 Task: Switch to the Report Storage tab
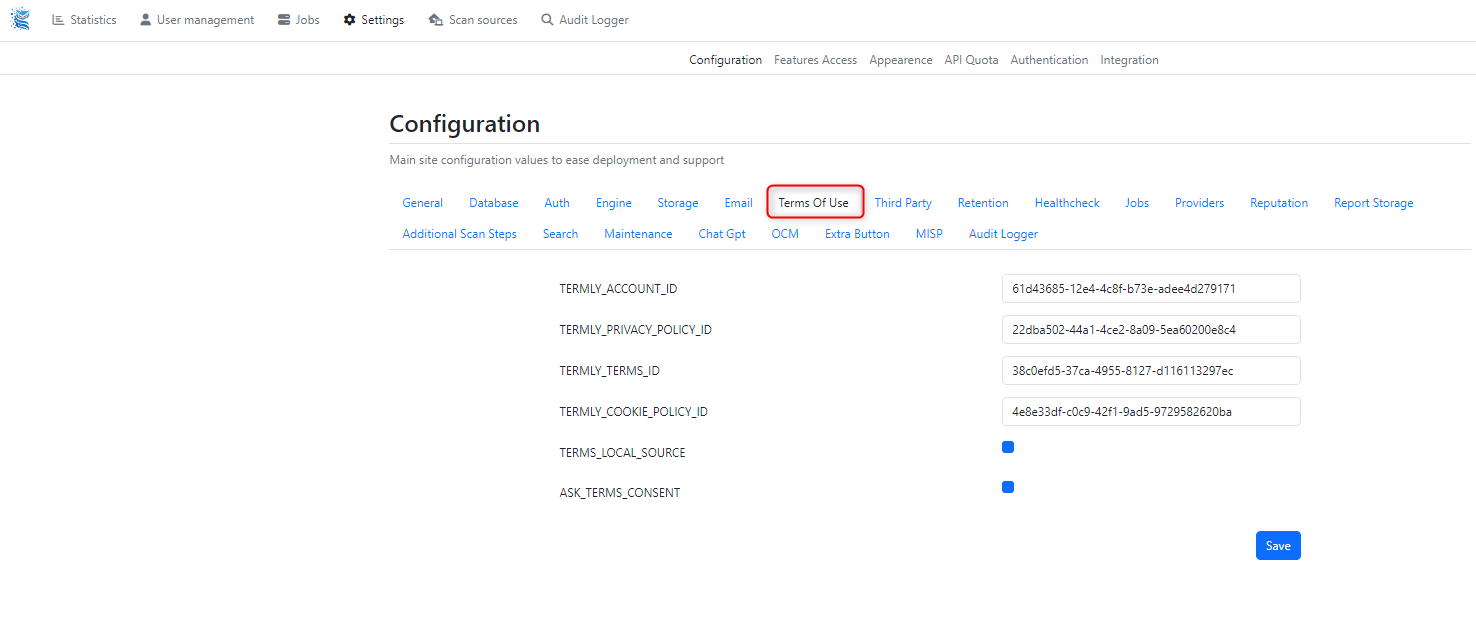tap(1374, 203)
